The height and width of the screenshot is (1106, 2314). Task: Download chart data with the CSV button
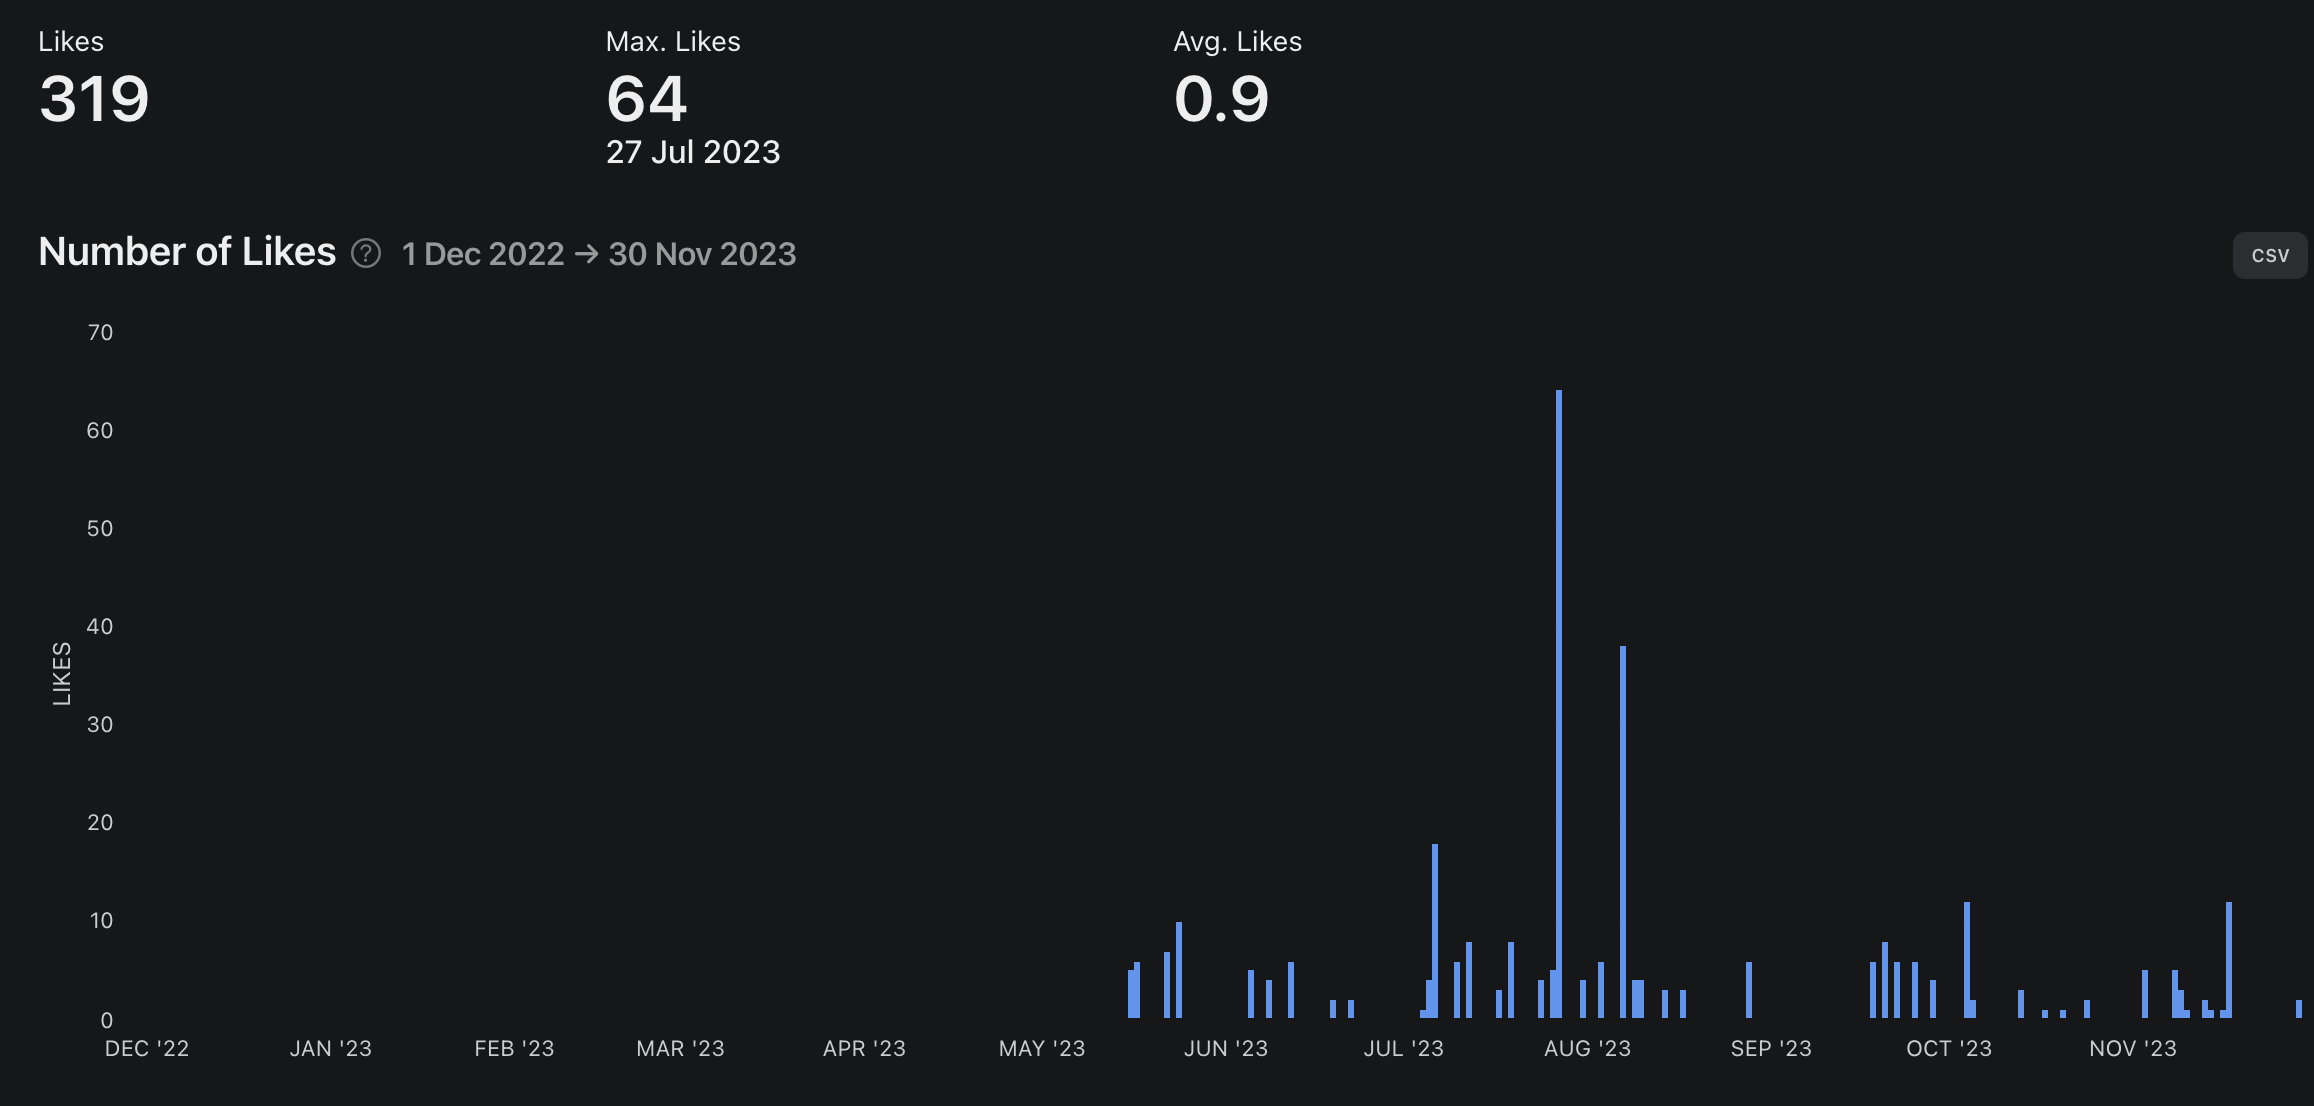coord(2270,255)
